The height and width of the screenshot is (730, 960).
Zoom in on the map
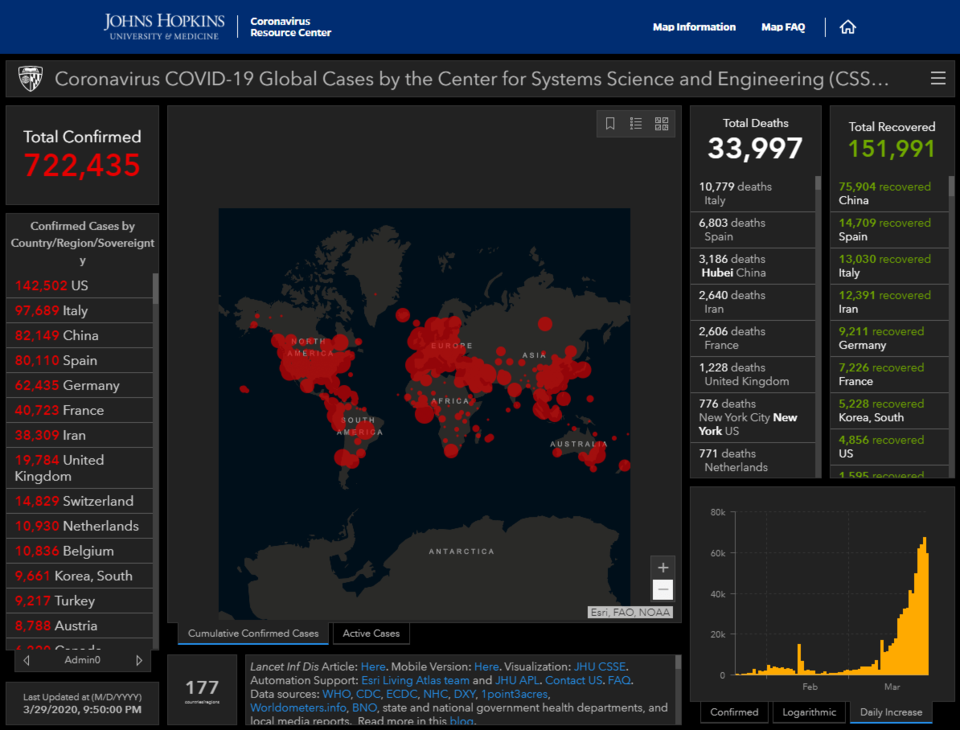(x=662, y=567)
